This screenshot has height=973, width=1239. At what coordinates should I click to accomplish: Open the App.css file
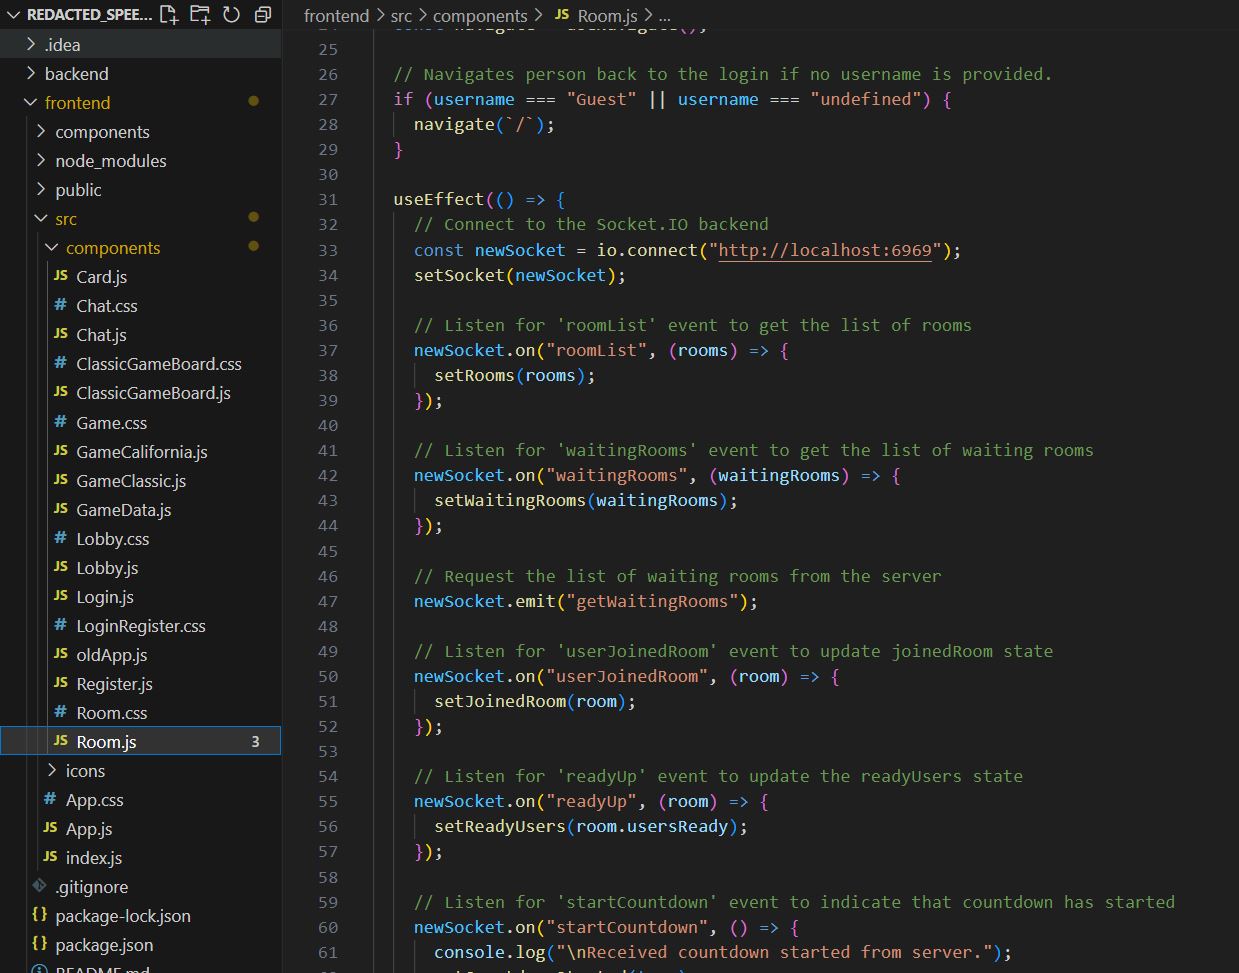point(94,800)
